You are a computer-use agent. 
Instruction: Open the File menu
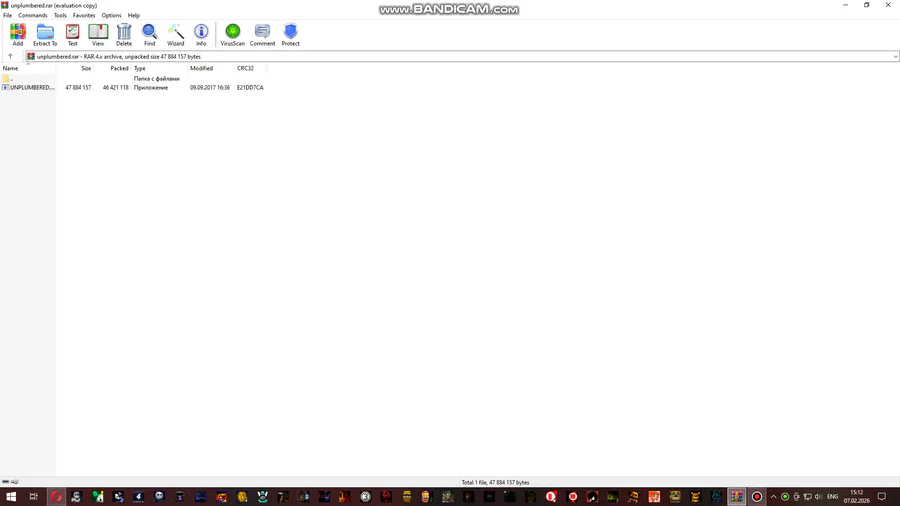point(7,15)
